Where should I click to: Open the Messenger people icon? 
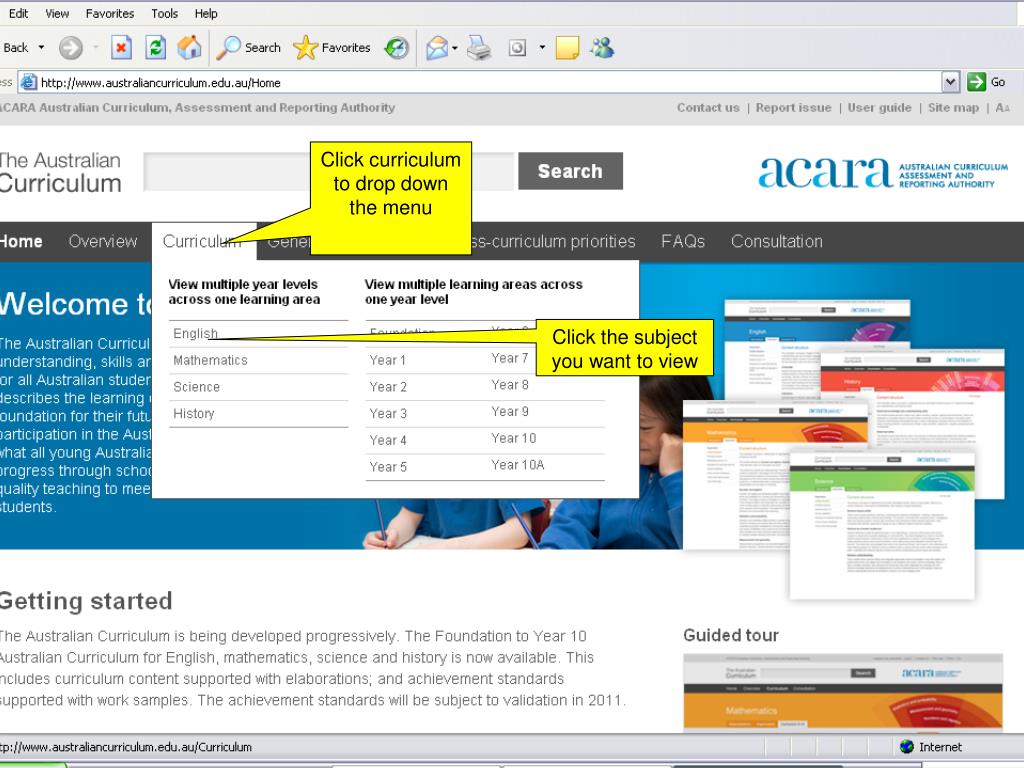tap(601, 48)
